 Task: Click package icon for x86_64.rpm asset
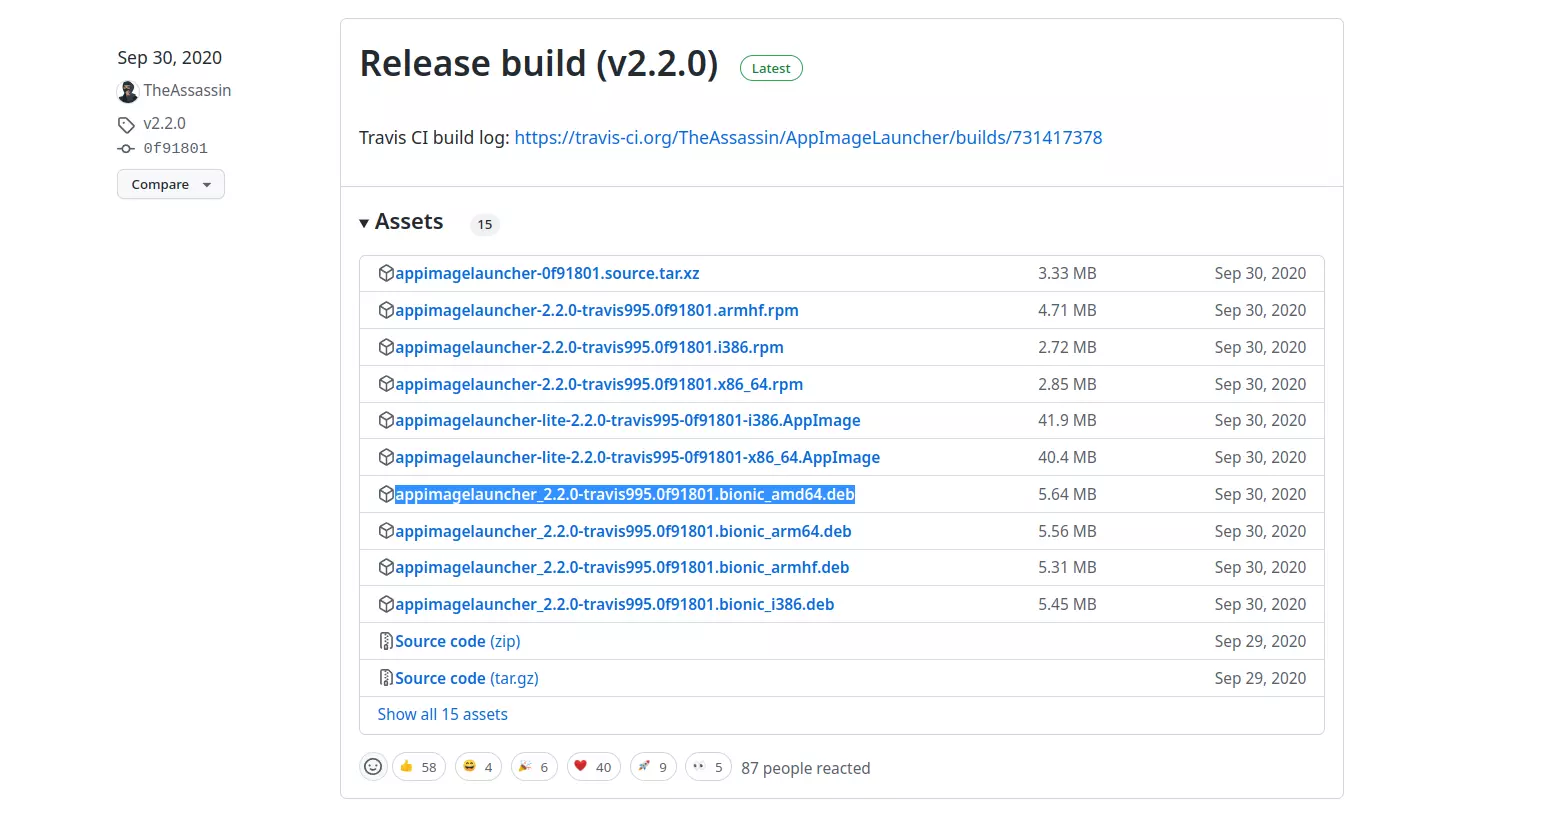tap(386, 384)
